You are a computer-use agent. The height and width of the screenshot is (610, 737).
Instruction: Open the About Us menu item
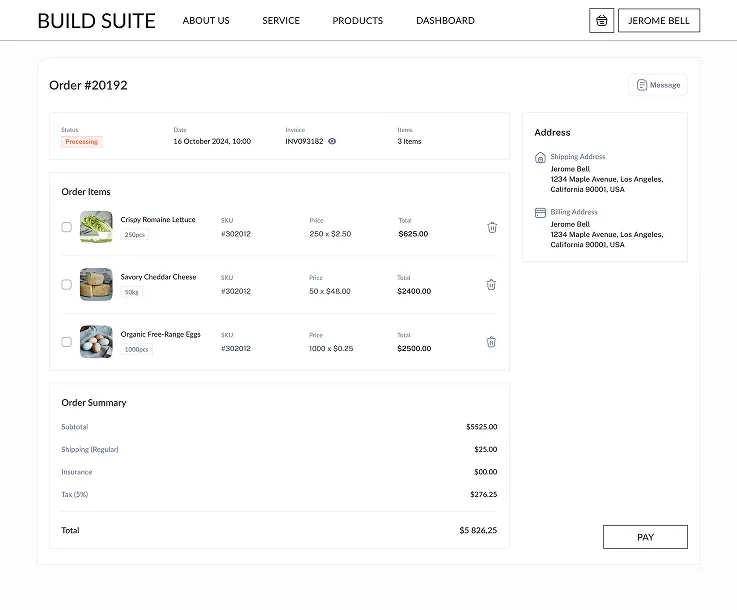coord(206,21)
